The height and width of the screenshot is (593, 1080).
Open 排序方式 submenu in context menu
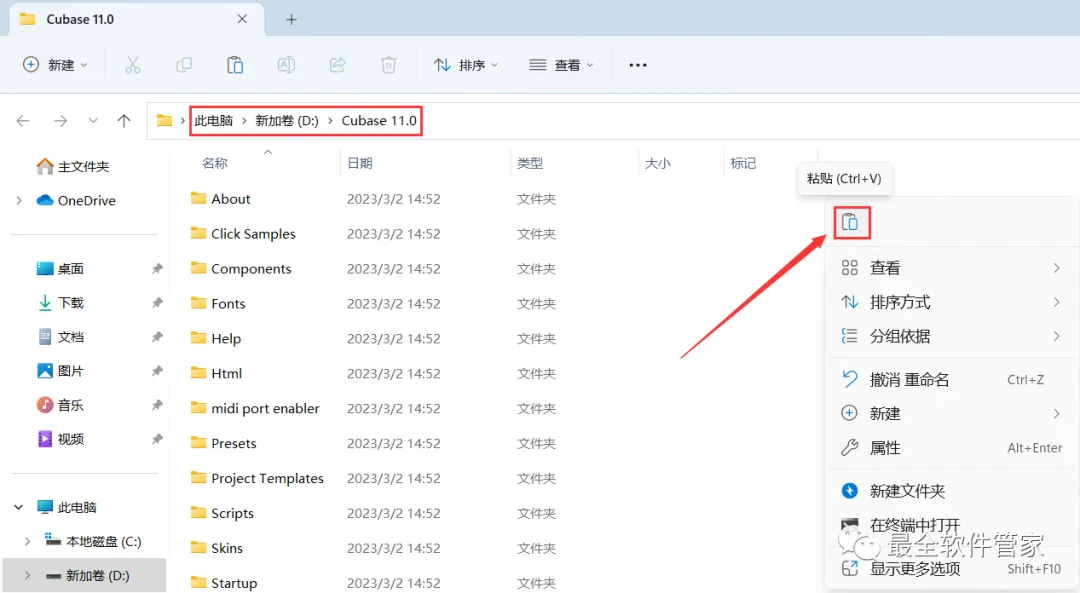tap(952, 302)
